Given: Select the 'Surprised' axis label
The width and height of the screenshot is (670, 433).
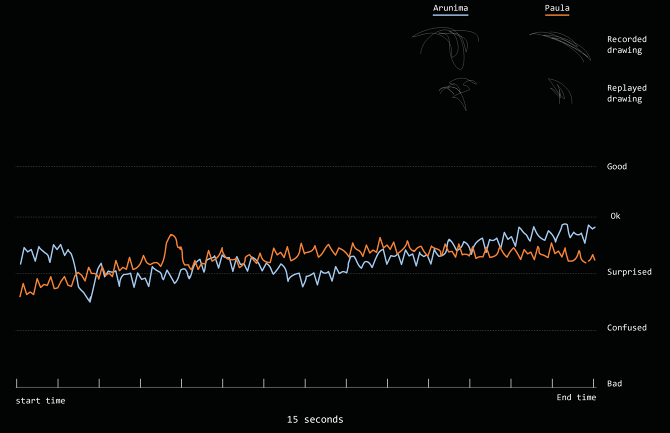Looking at the screenshot, I should point(629,272).
